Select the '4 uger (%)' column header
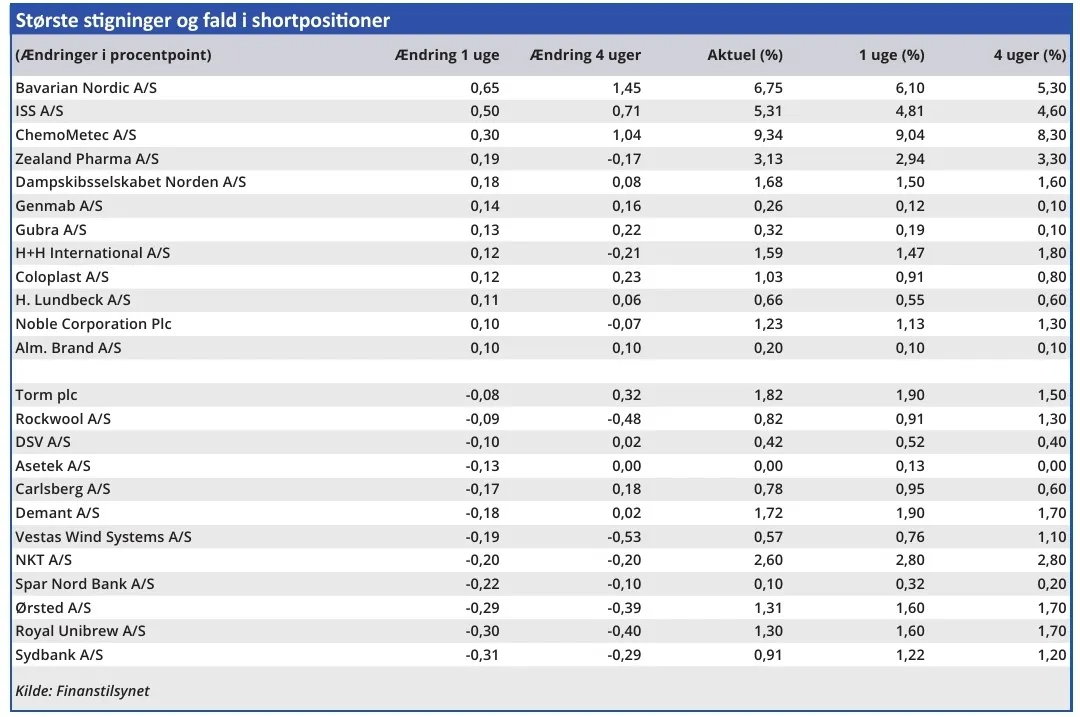1080x717 pixels. tap(1029, 55)
